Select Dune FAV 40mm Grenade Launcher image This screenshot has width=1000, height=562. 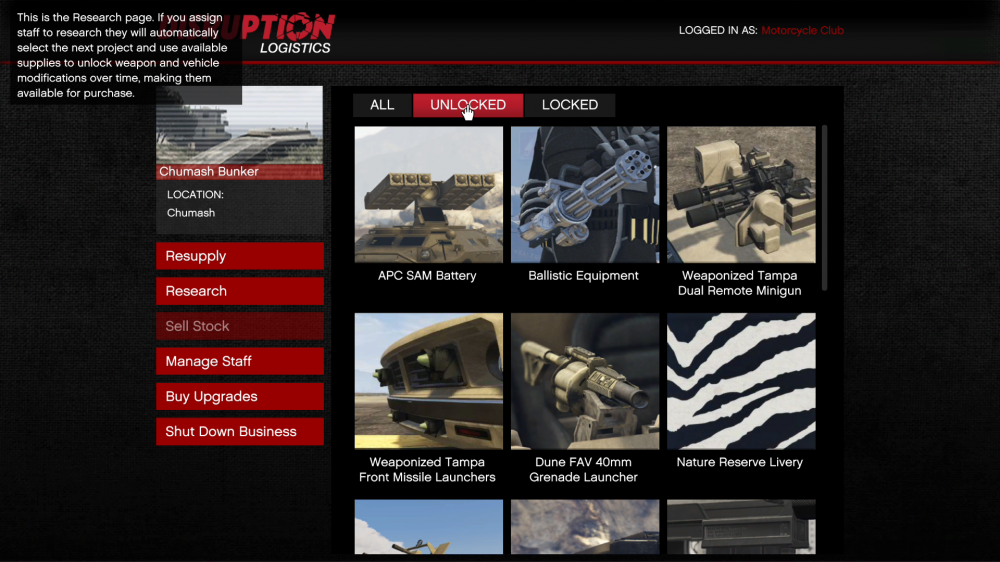tap(585, 381)
